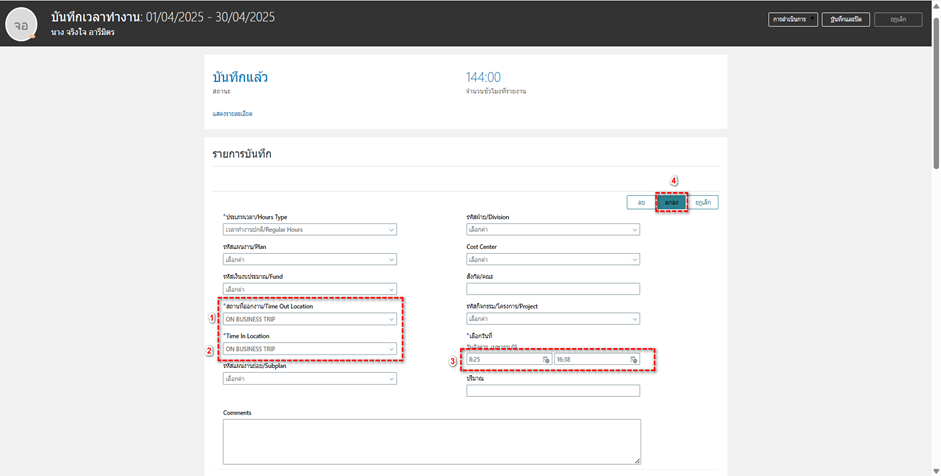This screenshot has height=476, width=941.
Task: Click ยกเลิก next to the ตกลง button
Action: 703,202
